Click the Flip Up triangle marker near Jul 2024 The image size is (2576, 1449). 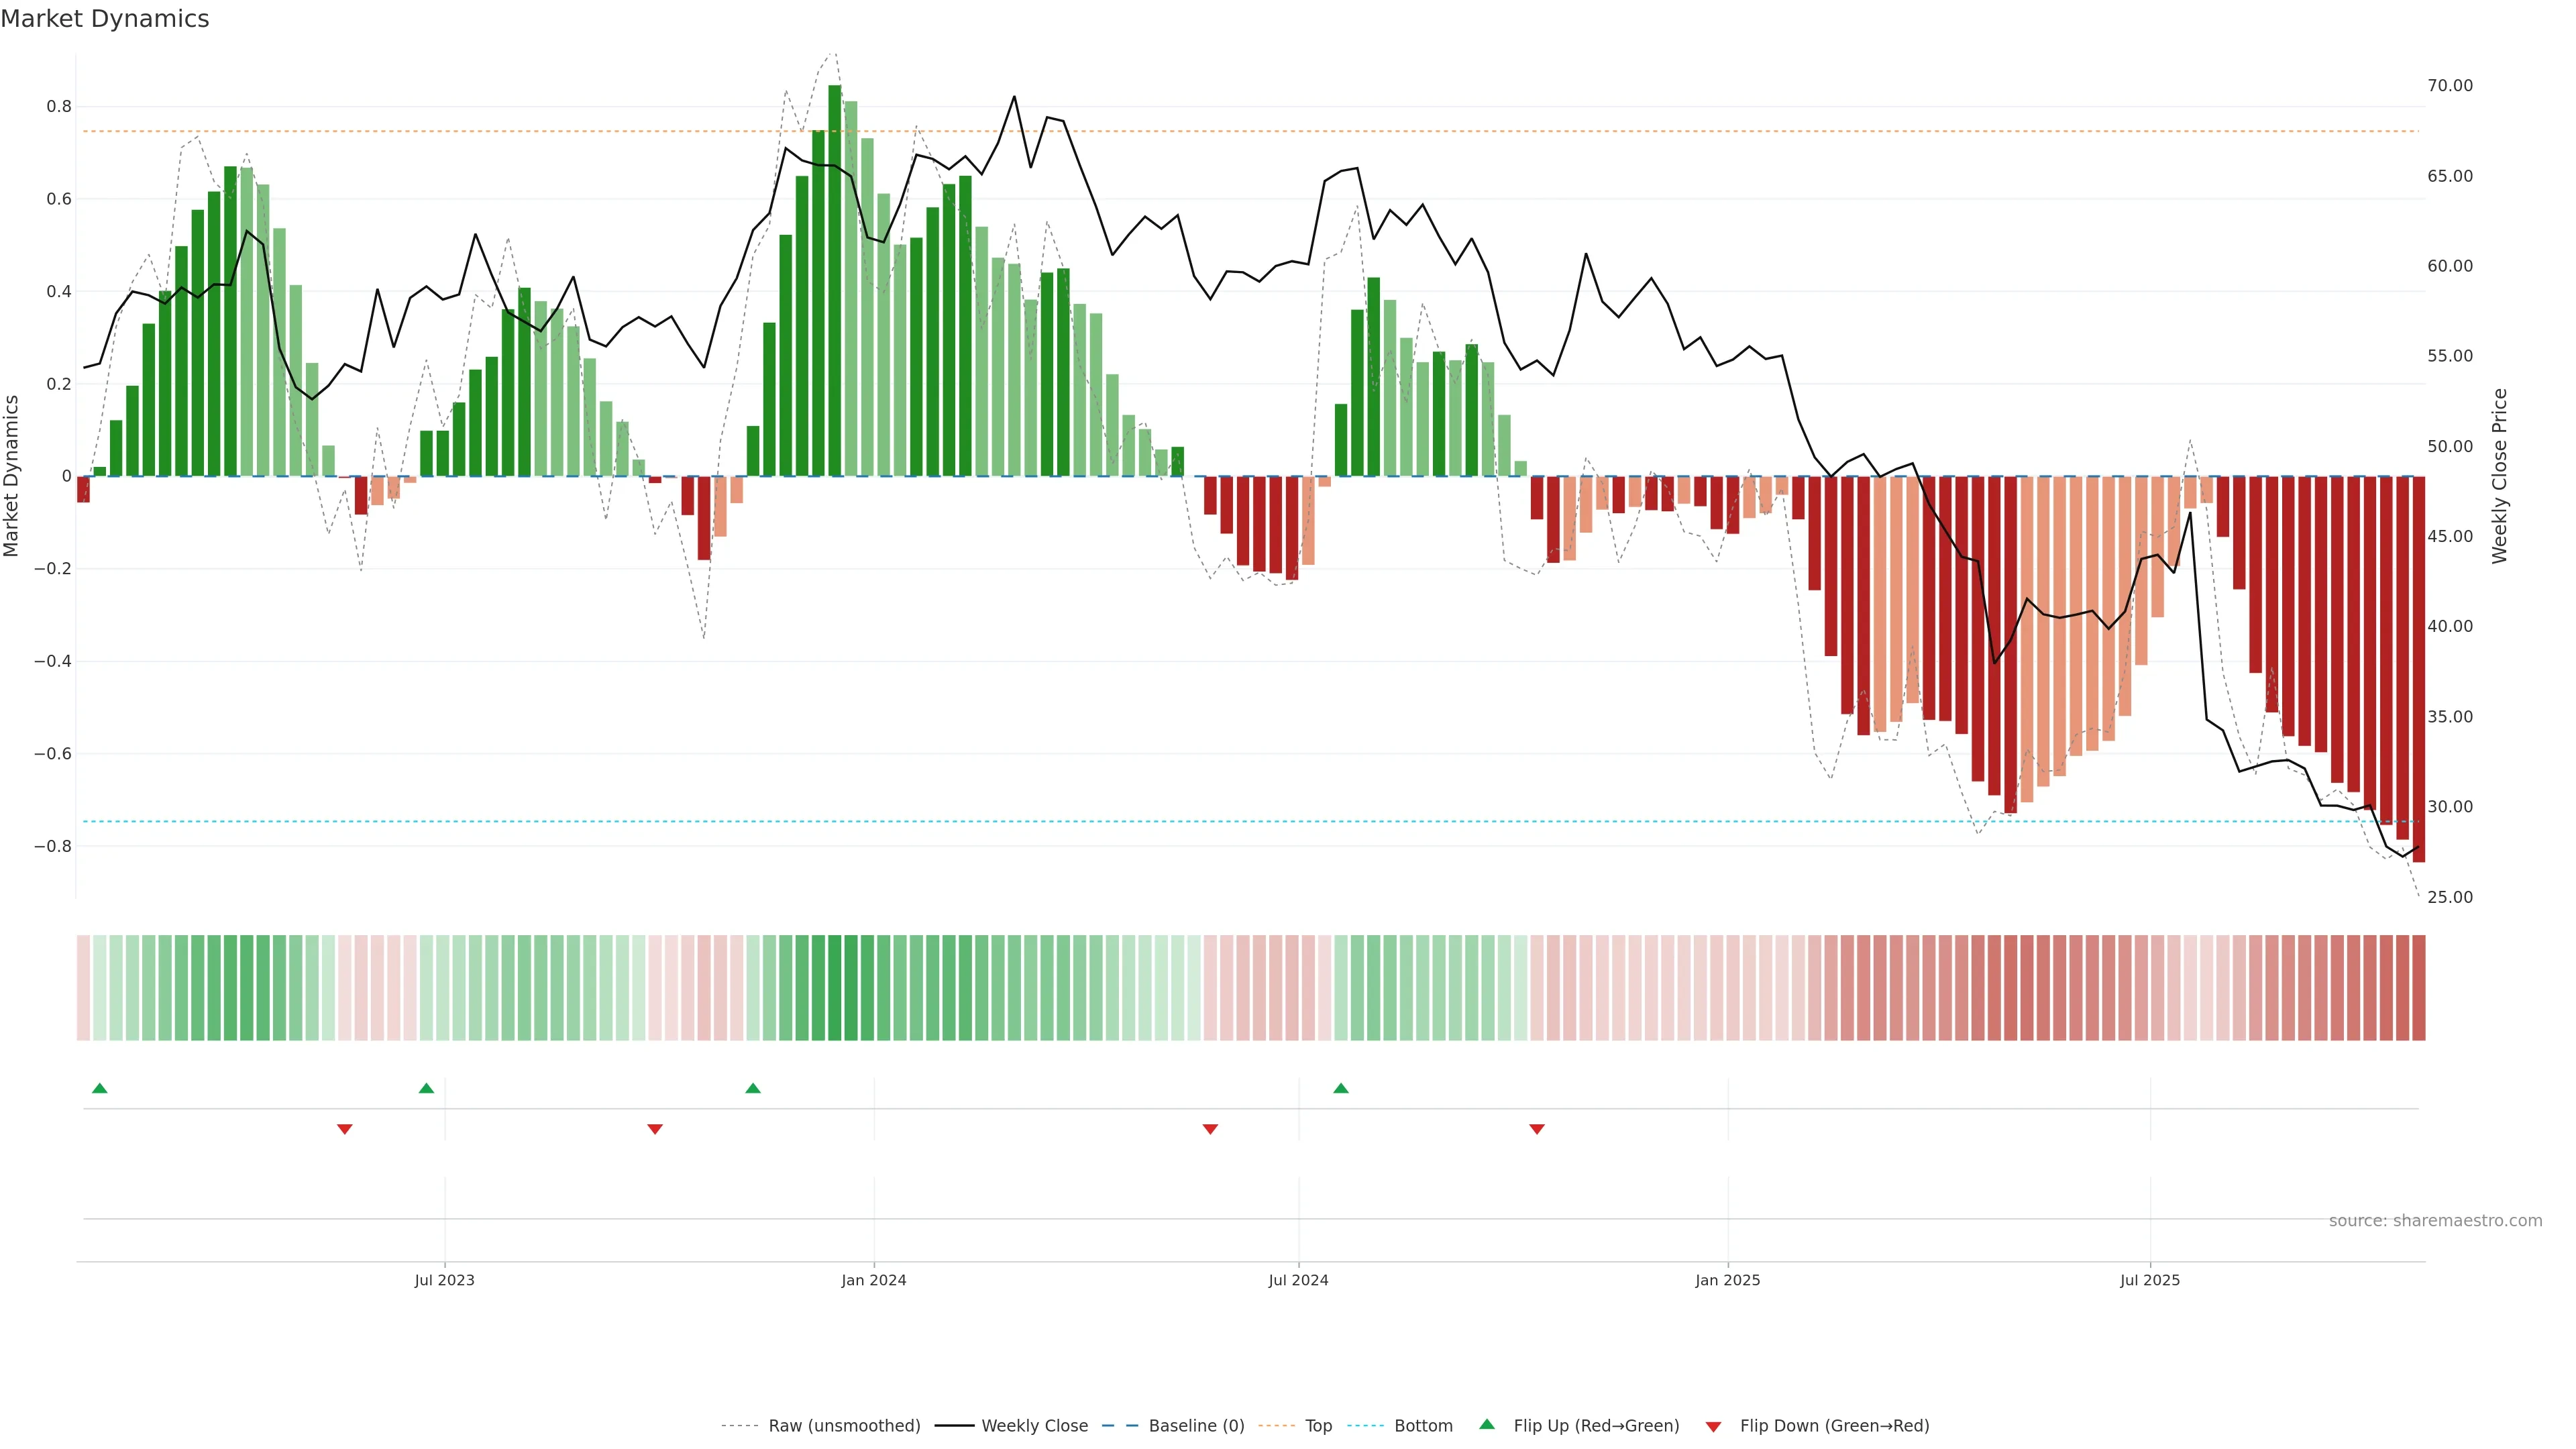tap(1341, 1088)
